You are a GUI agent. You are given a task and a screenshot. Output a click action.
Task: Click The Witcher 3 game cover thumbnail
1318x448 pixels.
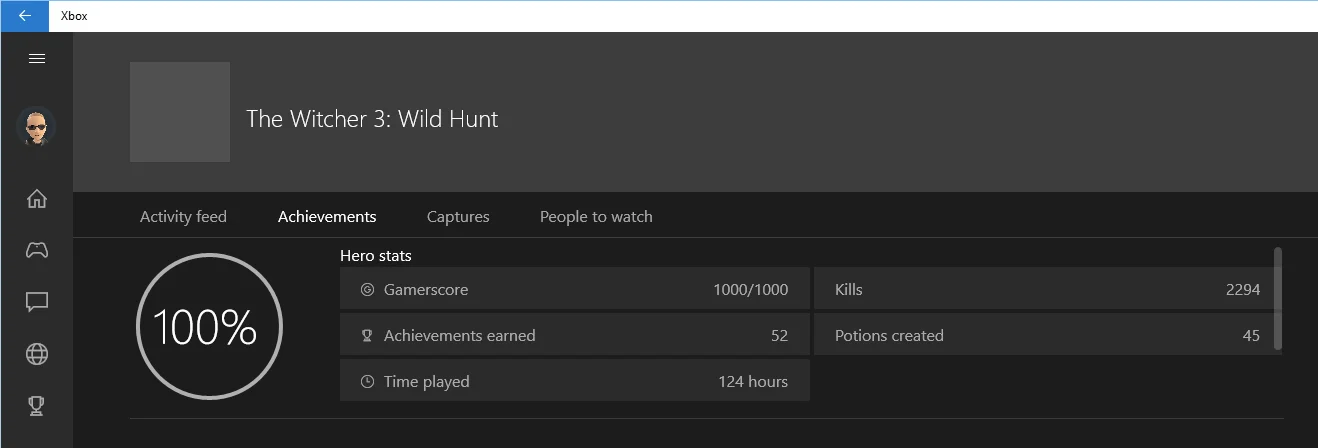pos(180,112)
